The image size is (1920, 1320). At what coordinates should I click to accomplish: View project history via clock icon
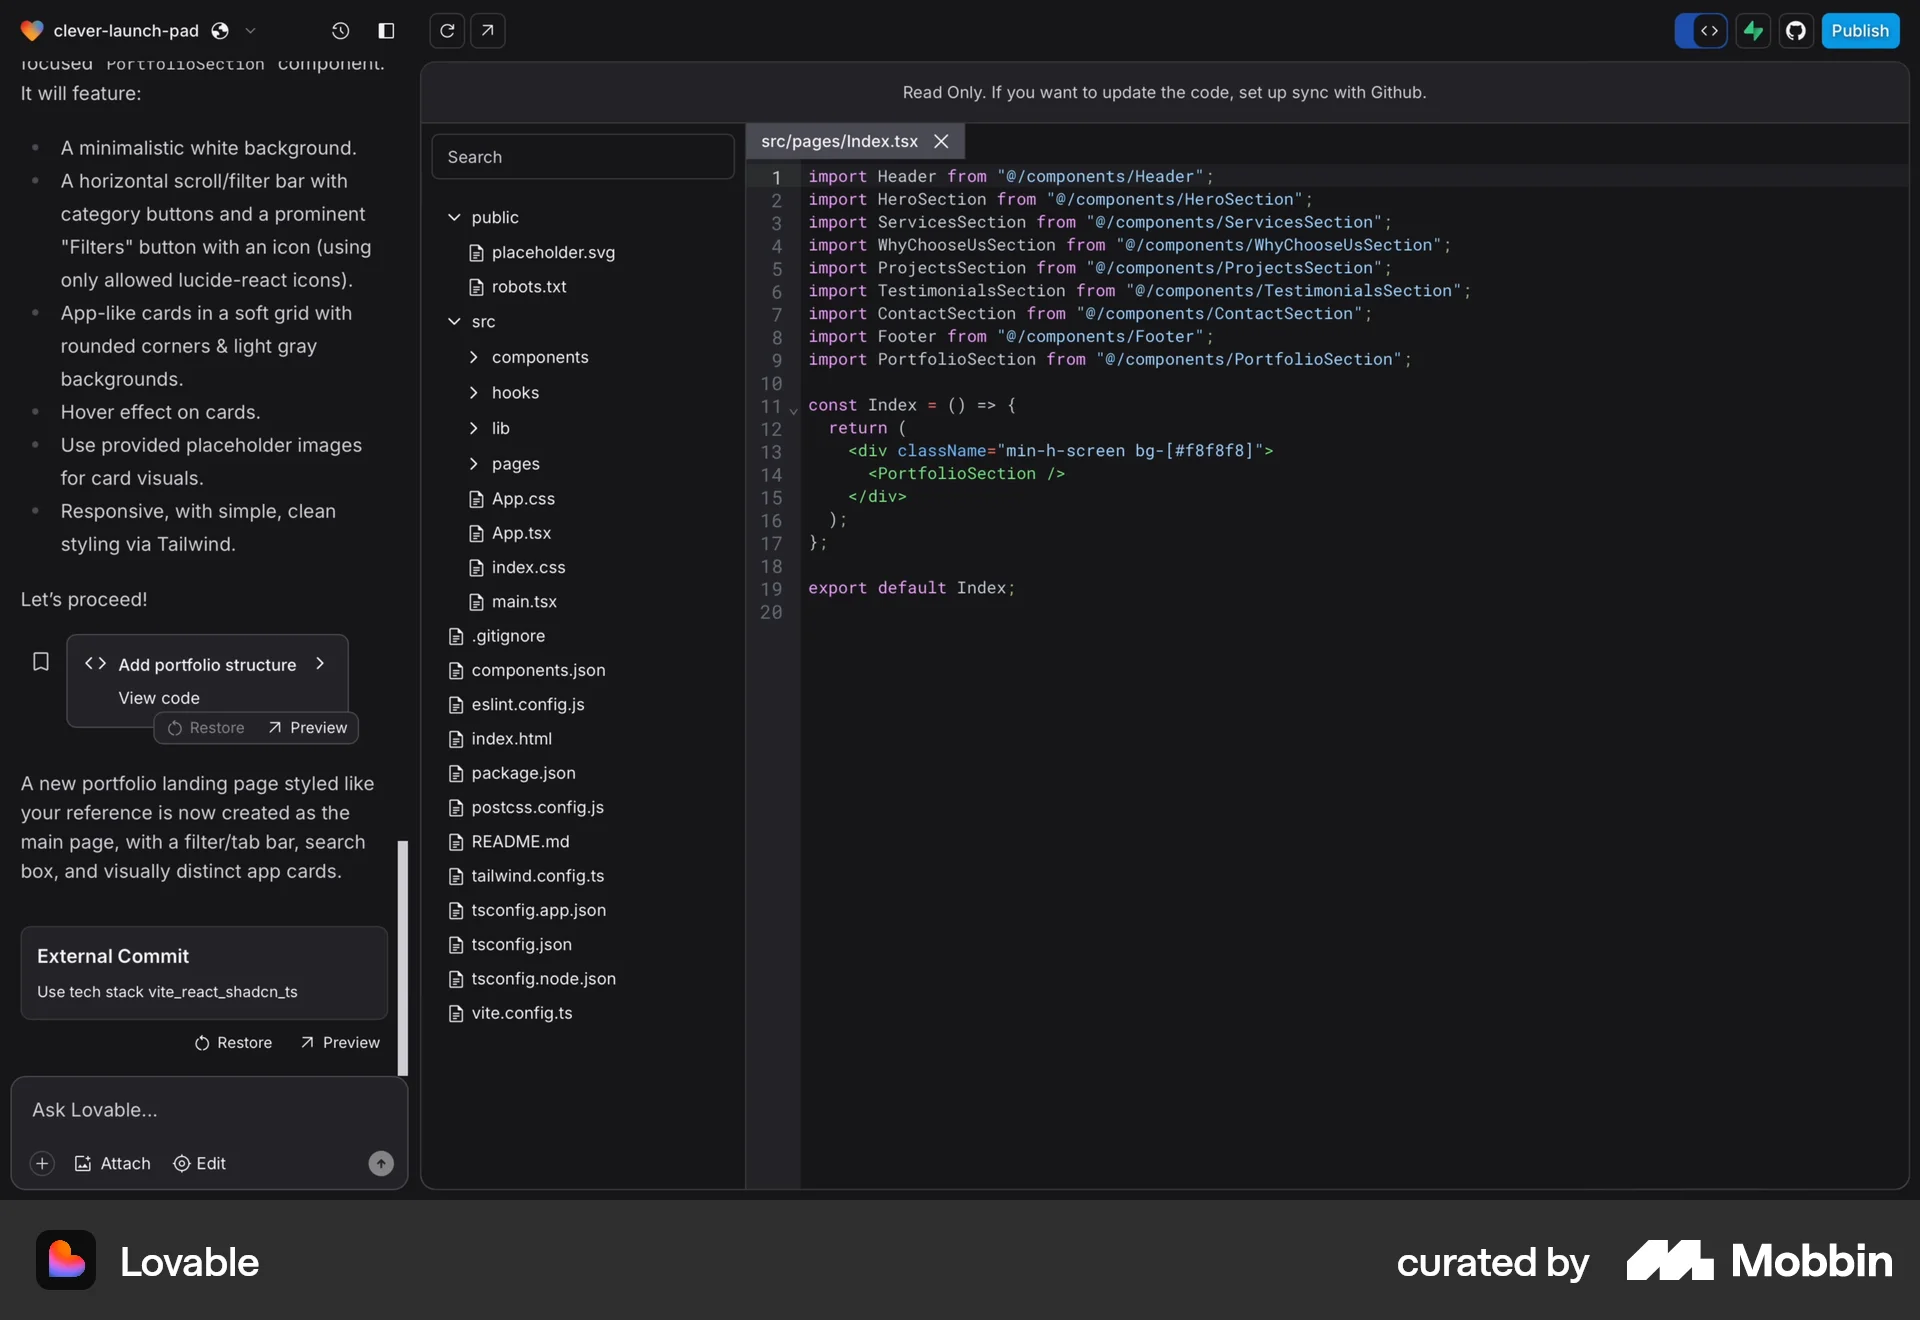click(x=341, y=31)
